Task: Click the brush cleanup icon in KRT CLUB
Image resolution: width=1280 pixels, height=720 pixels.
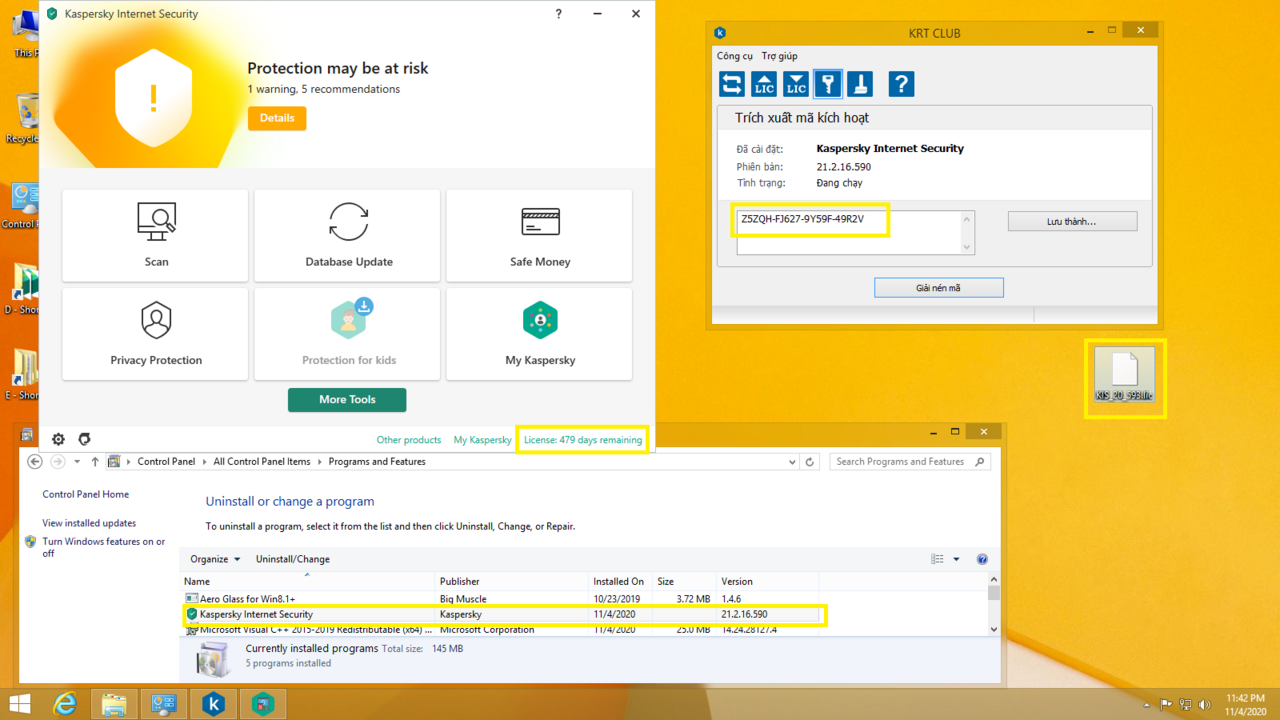Action: point(860,84)
